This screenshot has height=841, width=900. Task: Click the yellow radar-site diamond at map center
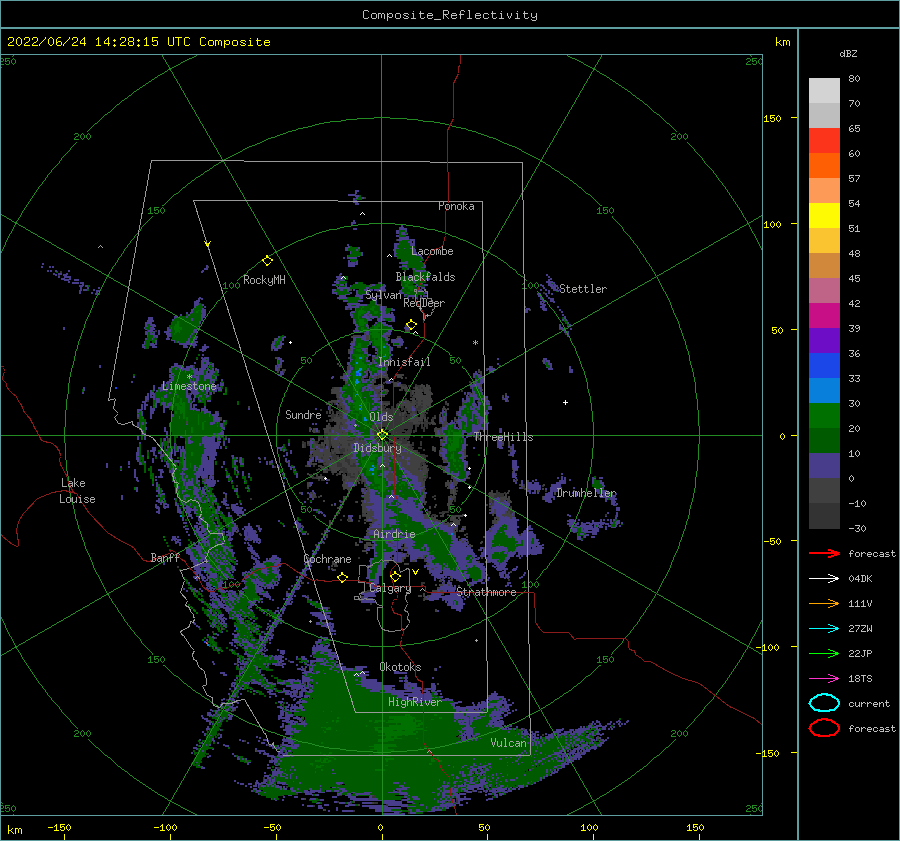(x=382, y=435)
